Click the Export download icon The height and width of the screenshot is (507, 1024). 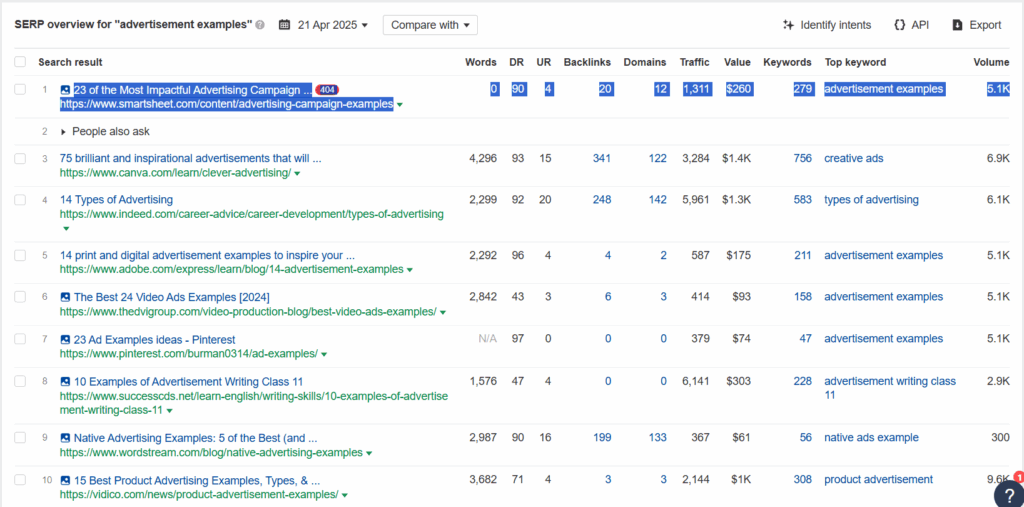pyautogui.click(x=957, y=25)
